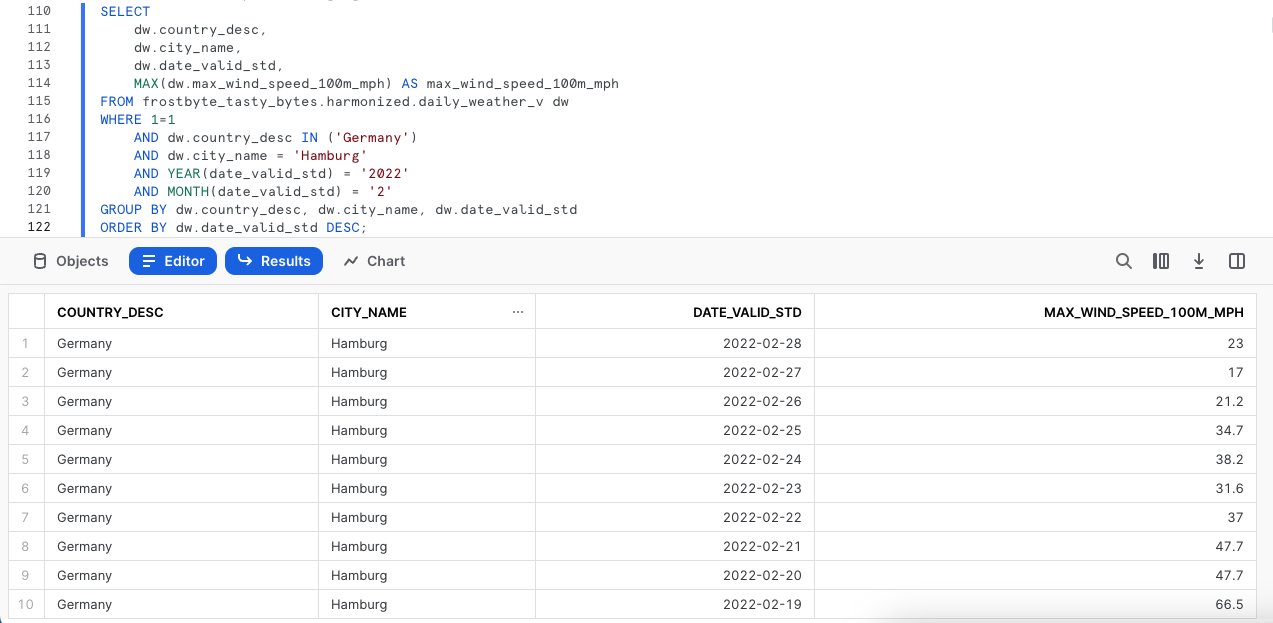Select row number 10 in results
Viewport: 1273px width, 623px height.
pyautogui.click(x=26, y=604)
